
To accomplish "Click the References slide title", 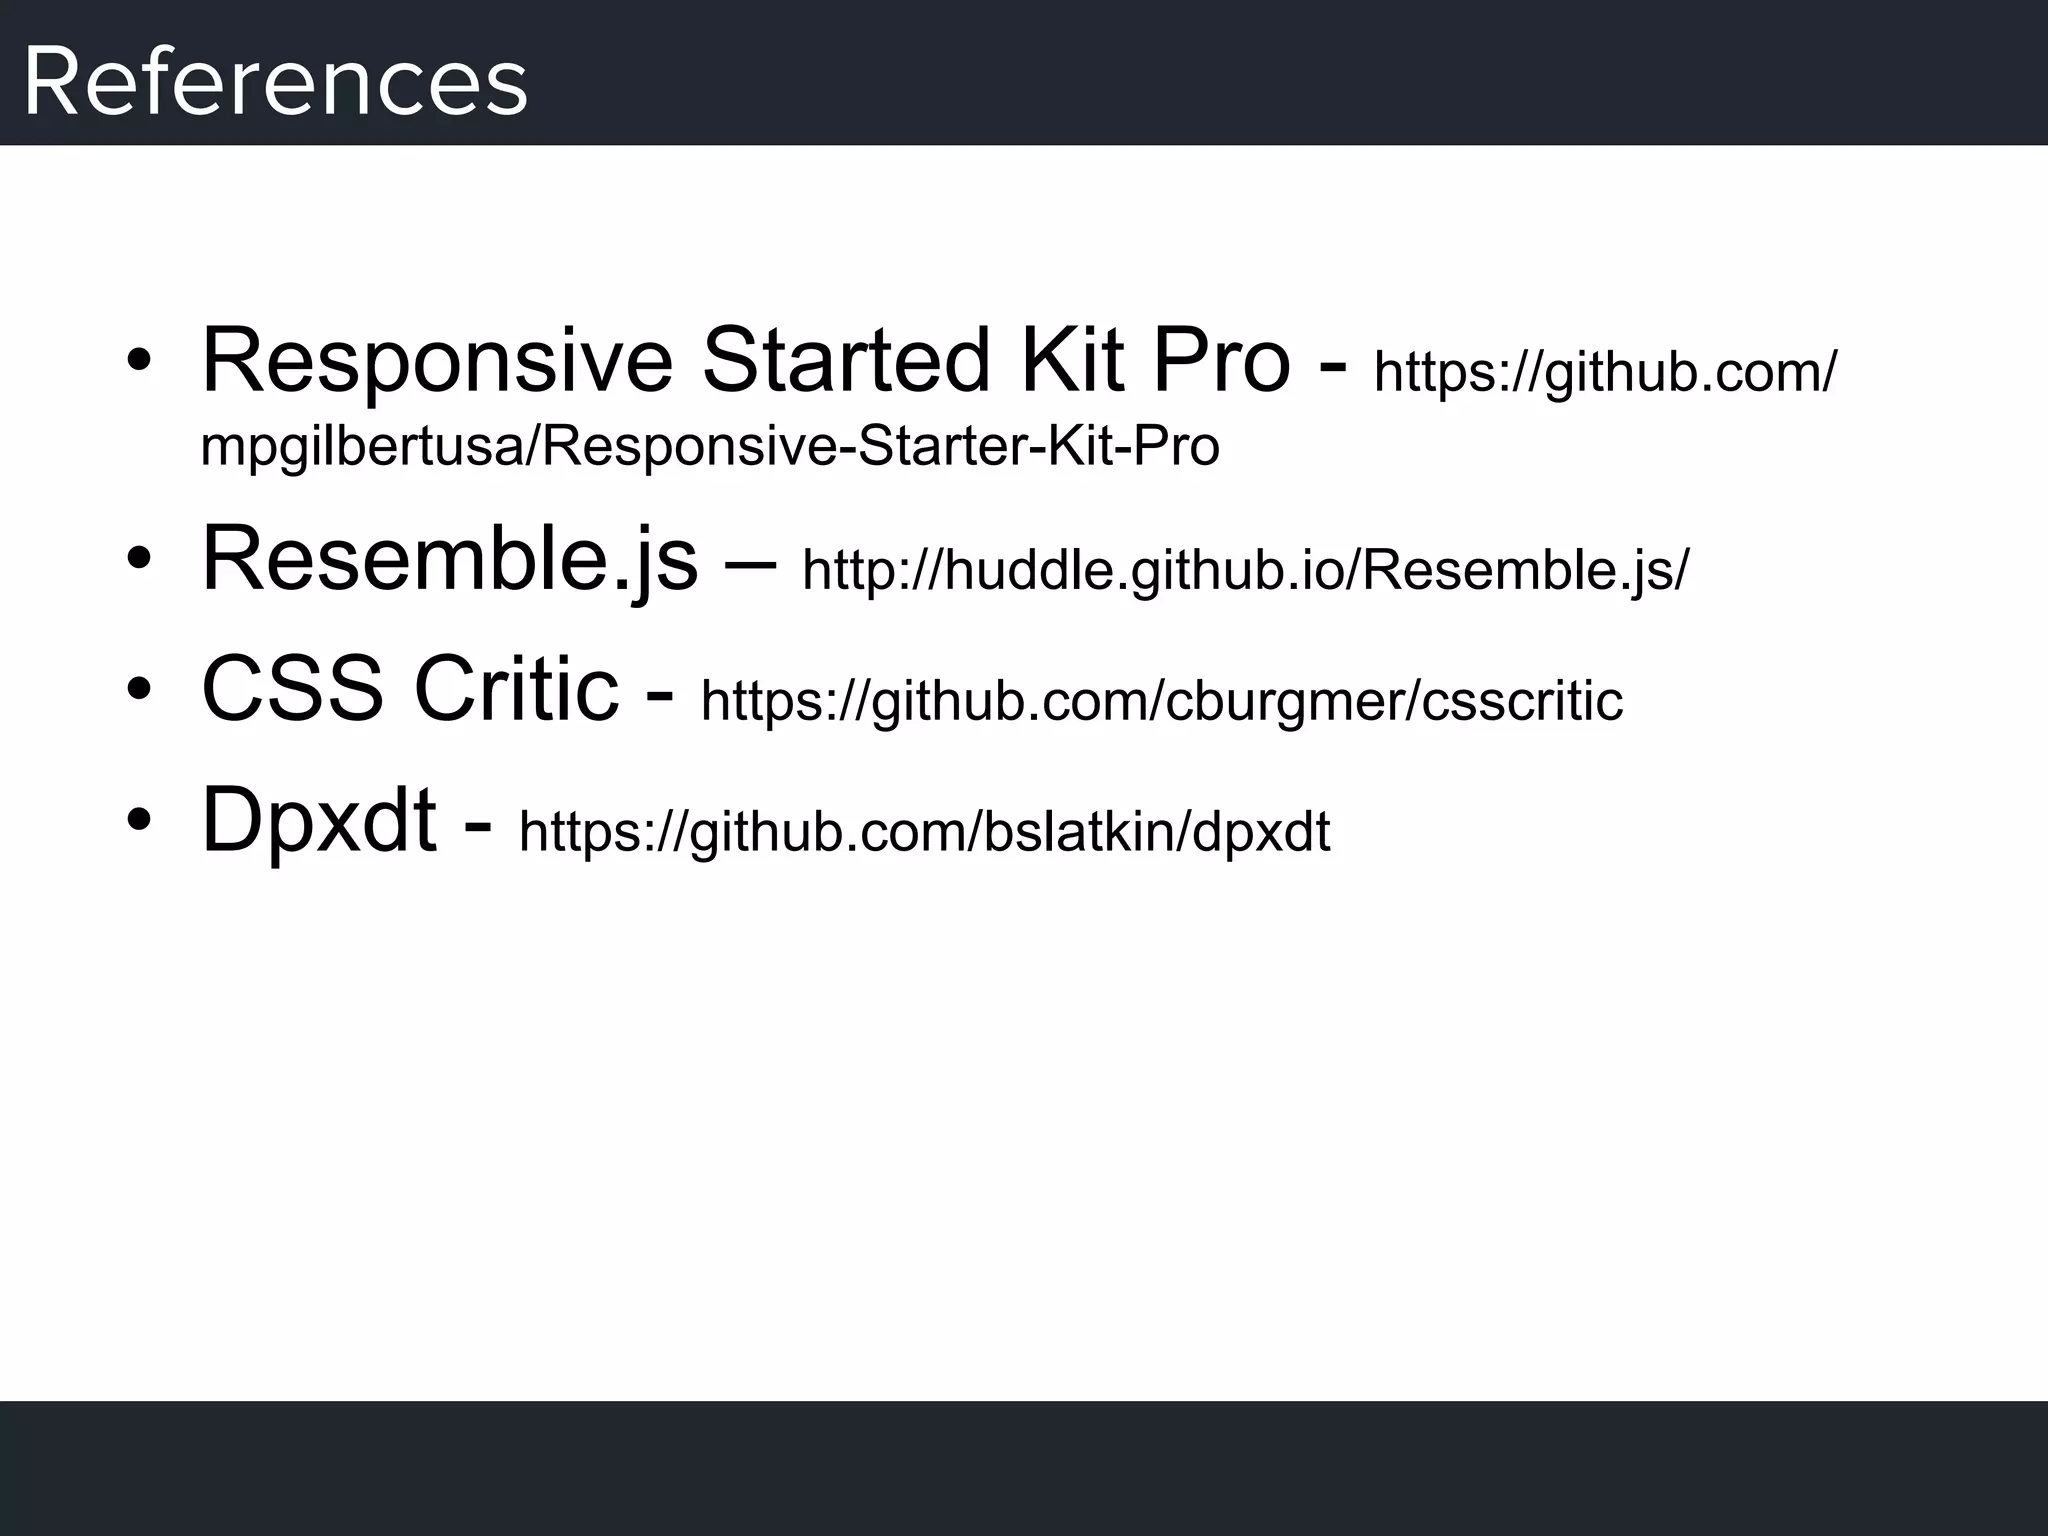I will (x=275, y=82).
